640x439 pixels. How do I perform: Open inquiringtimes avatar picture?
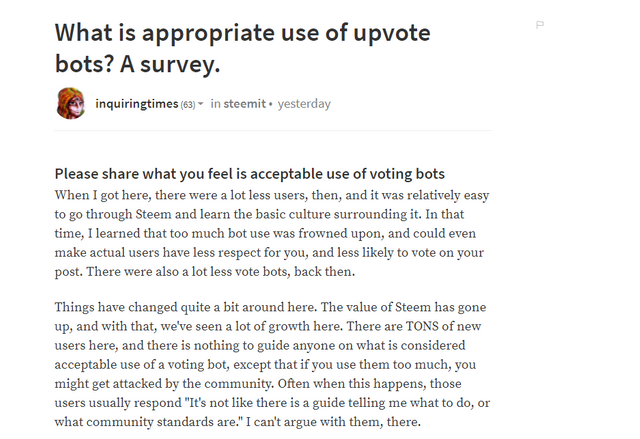click(x=70, y=103)
